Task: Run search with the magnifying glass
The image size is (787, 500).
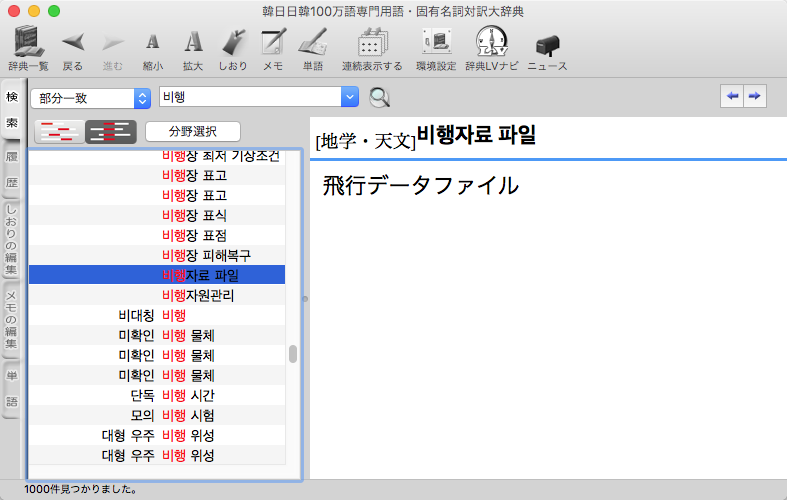Action: pos(379,97)
